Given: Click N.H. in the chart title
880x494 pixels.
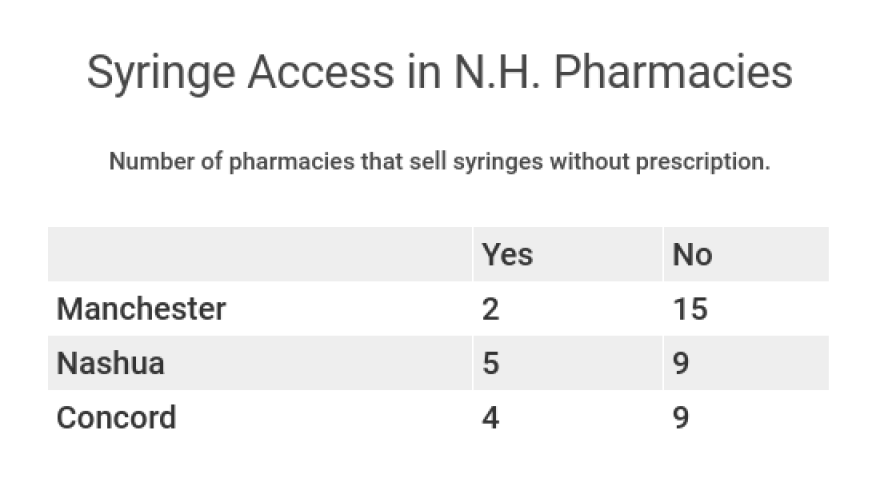Looking at the screenshot, I should [497, 72].
